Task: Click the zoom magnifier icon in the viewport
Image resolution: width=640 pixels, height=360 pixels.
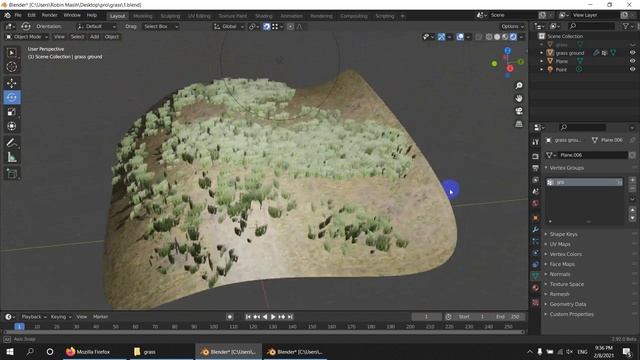Action: coord(519,85)
